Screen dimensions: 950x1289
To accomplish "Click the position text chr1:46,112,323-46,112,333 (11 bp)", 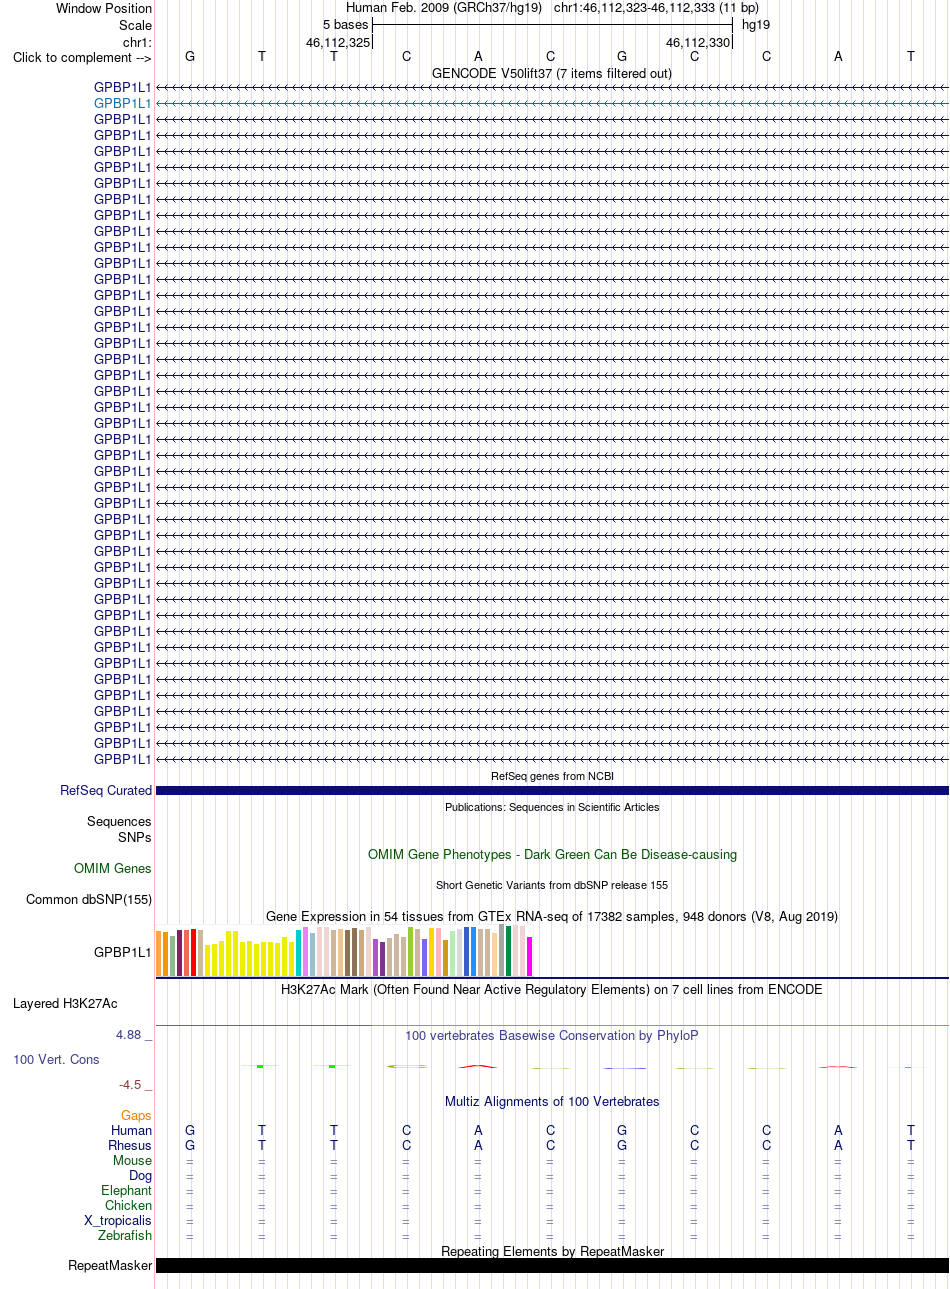I will point(656,8).
